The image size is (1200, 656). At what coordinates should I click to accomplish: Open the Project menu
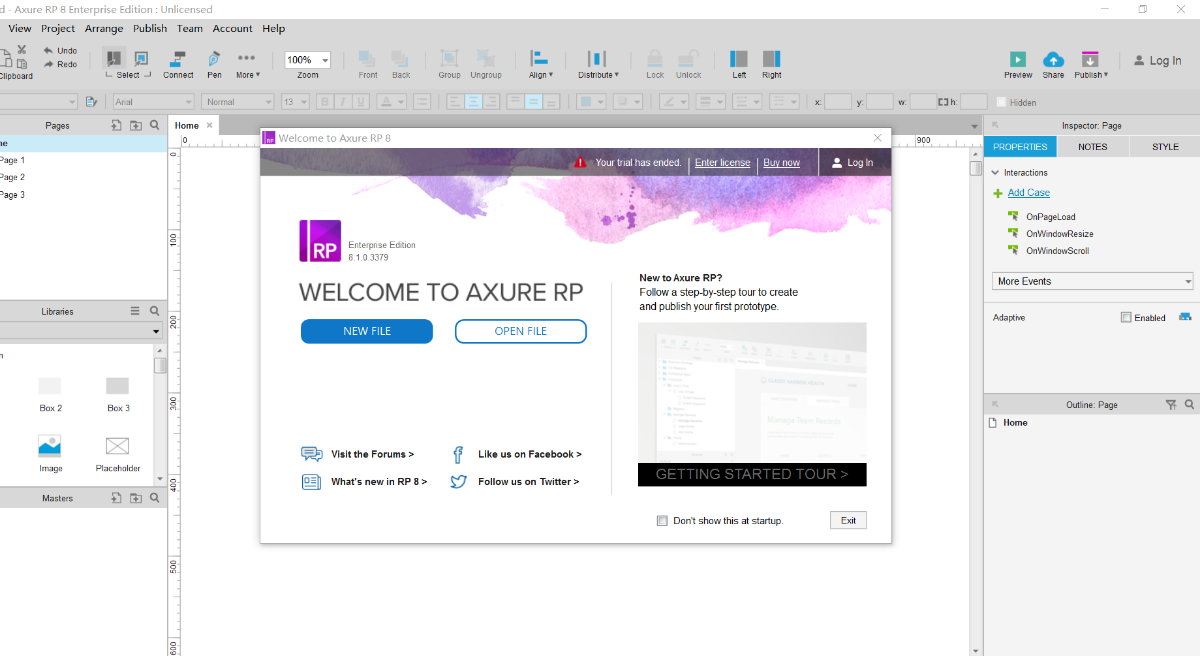coord(58,29)
